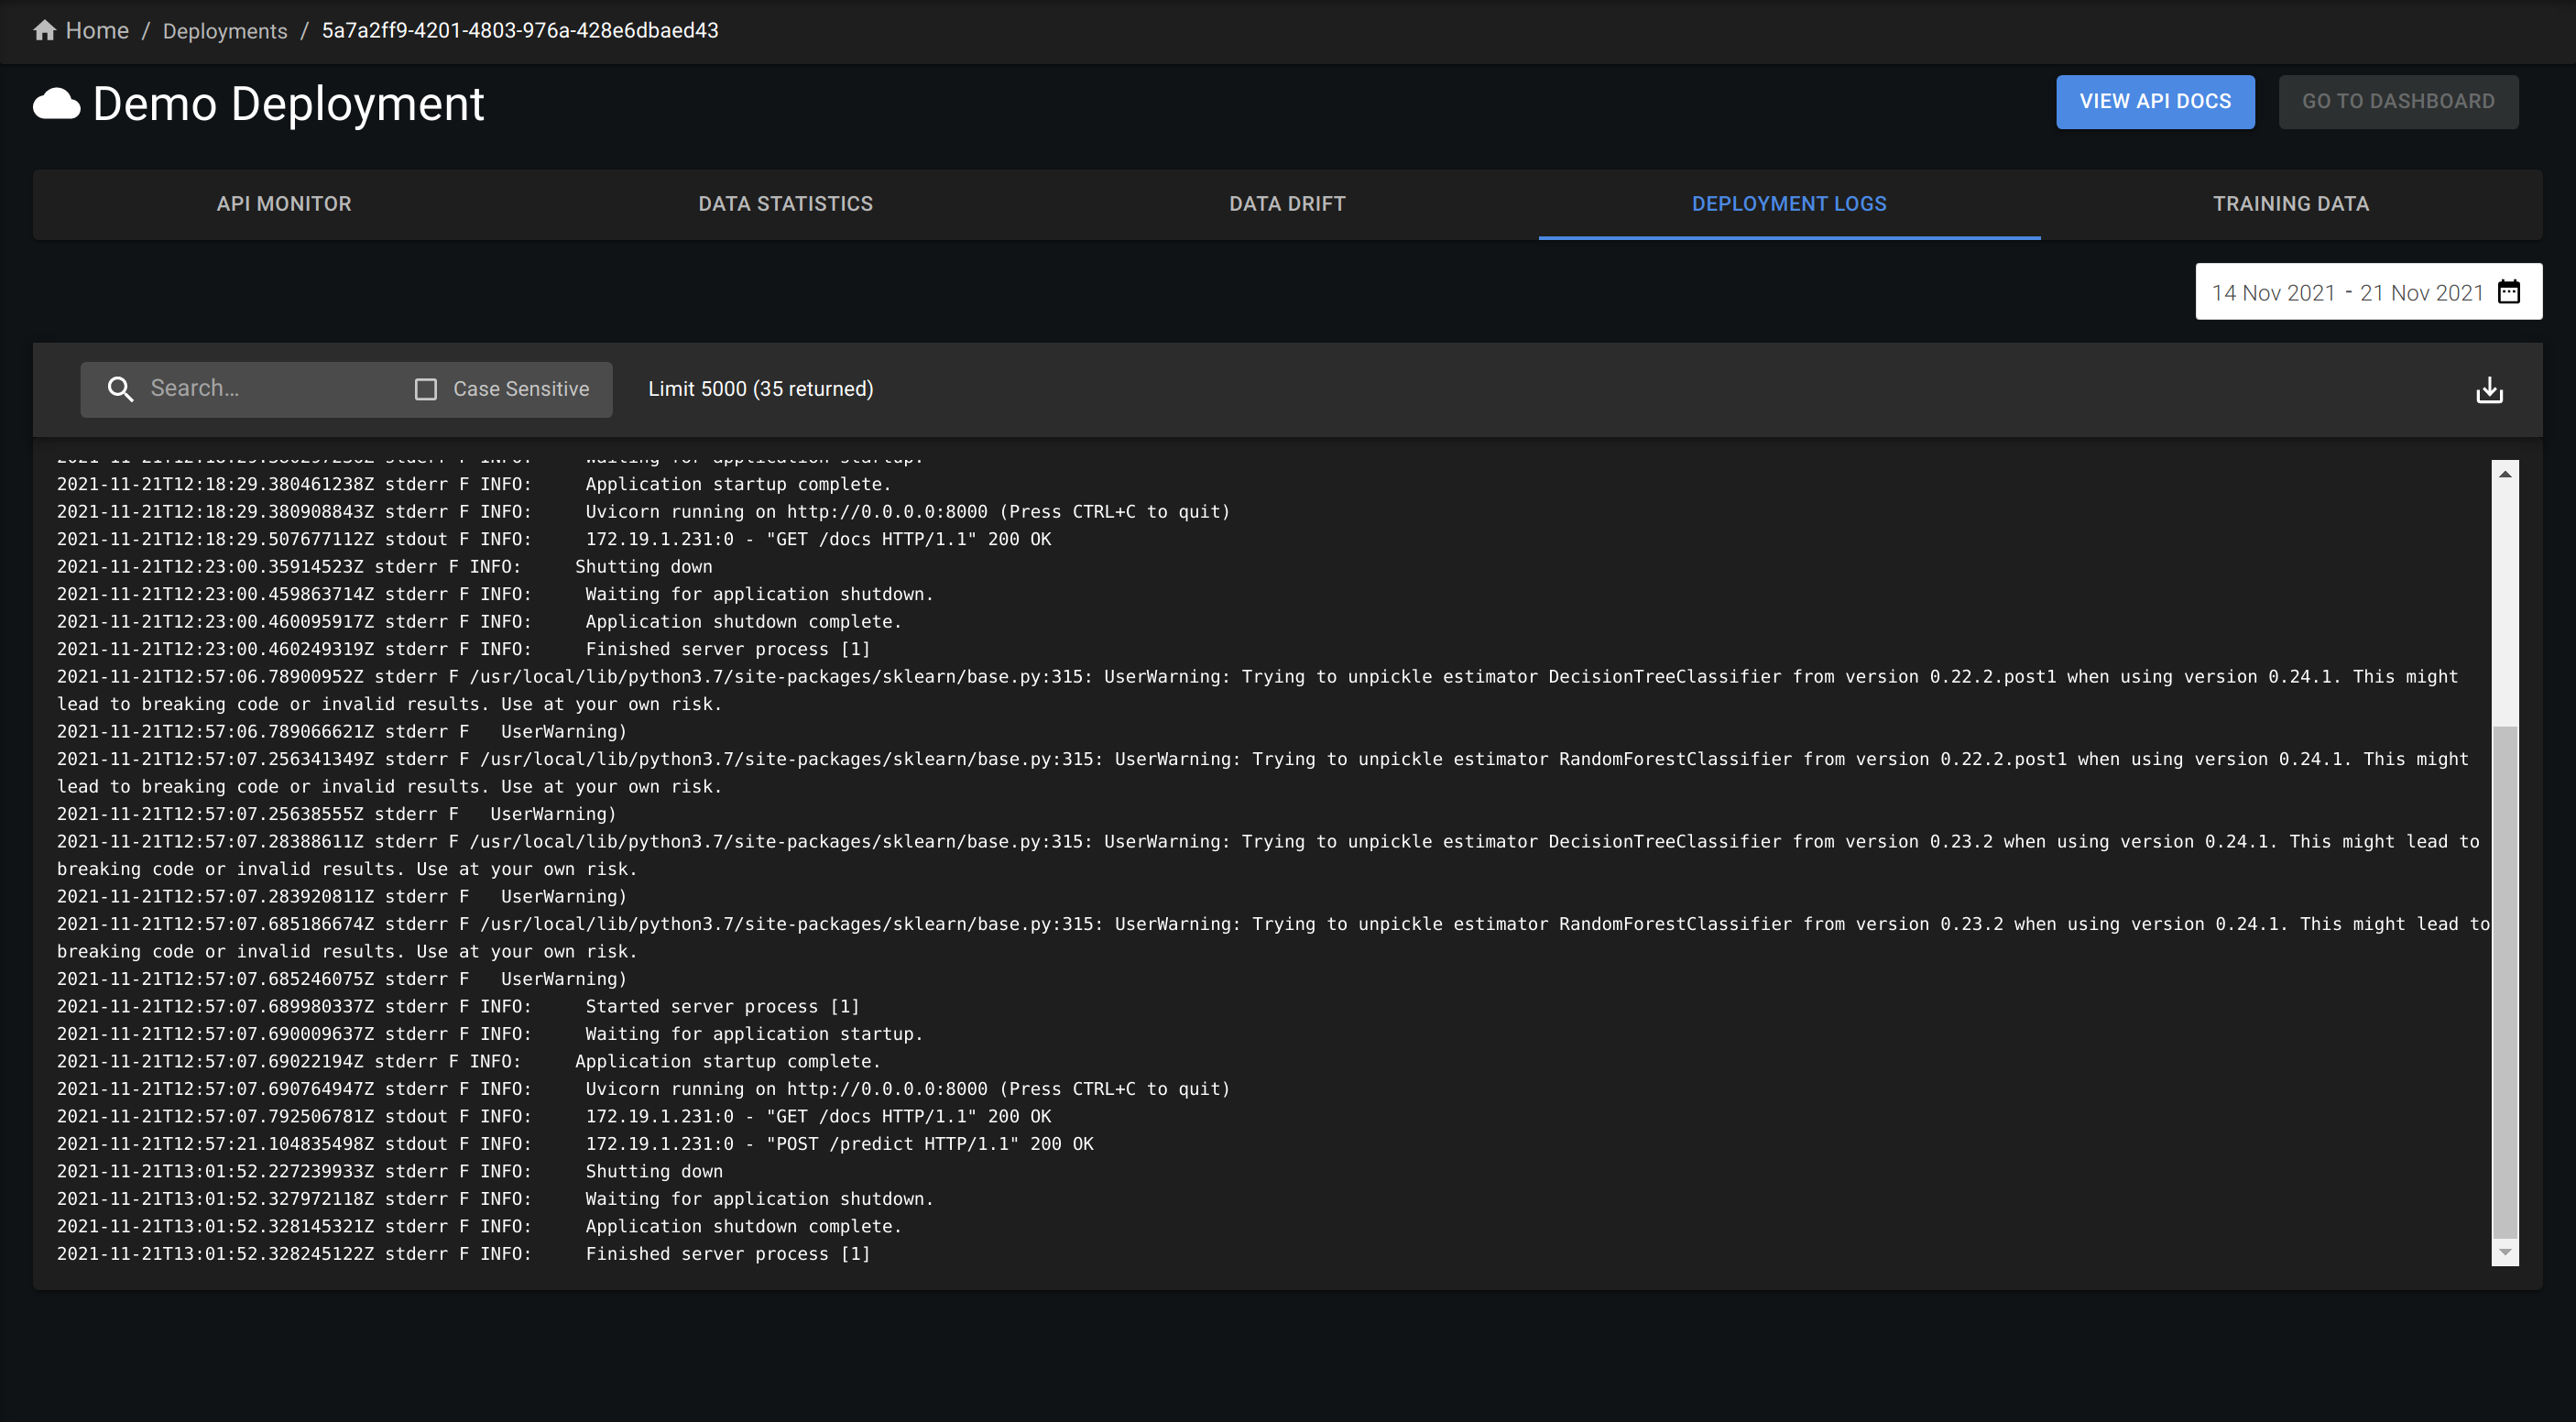2576x1422 pixels.
Task: Click the POST /predict 200 OK log line
Action: click(x=575, y=1144)
